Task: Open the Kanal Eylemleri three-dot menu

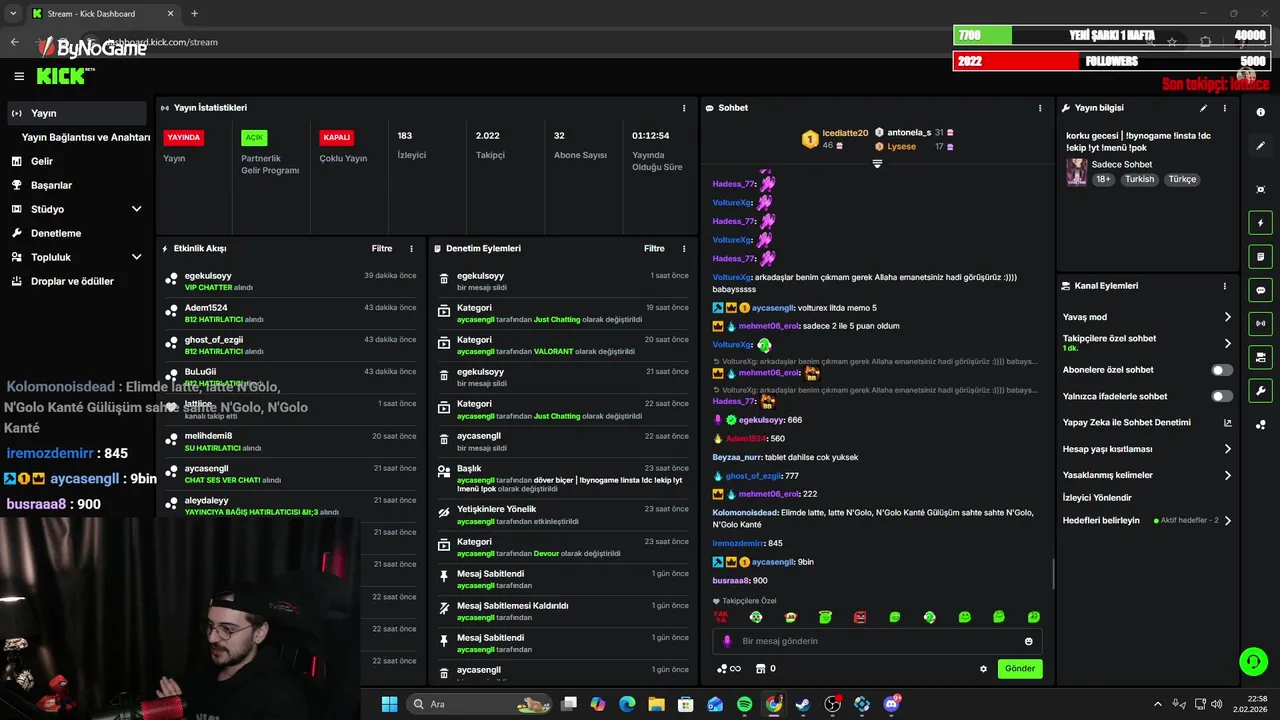Action: click(1225, 286)
